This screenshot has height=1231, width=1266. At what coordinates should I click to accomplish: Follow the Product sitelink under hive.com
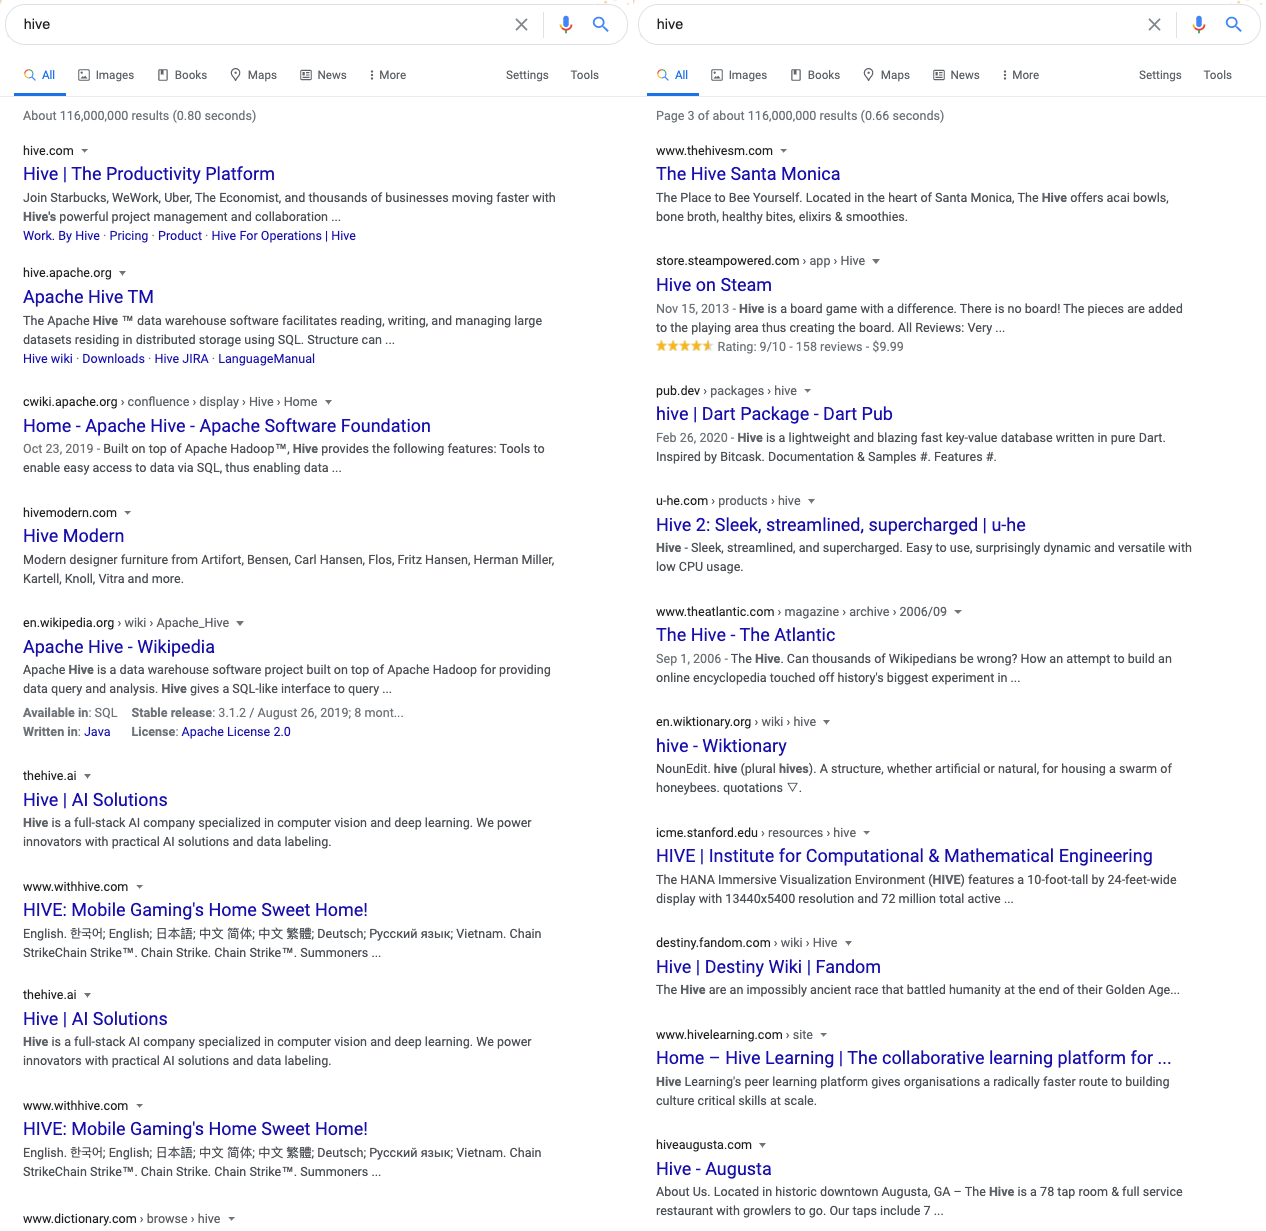[180, 236]
